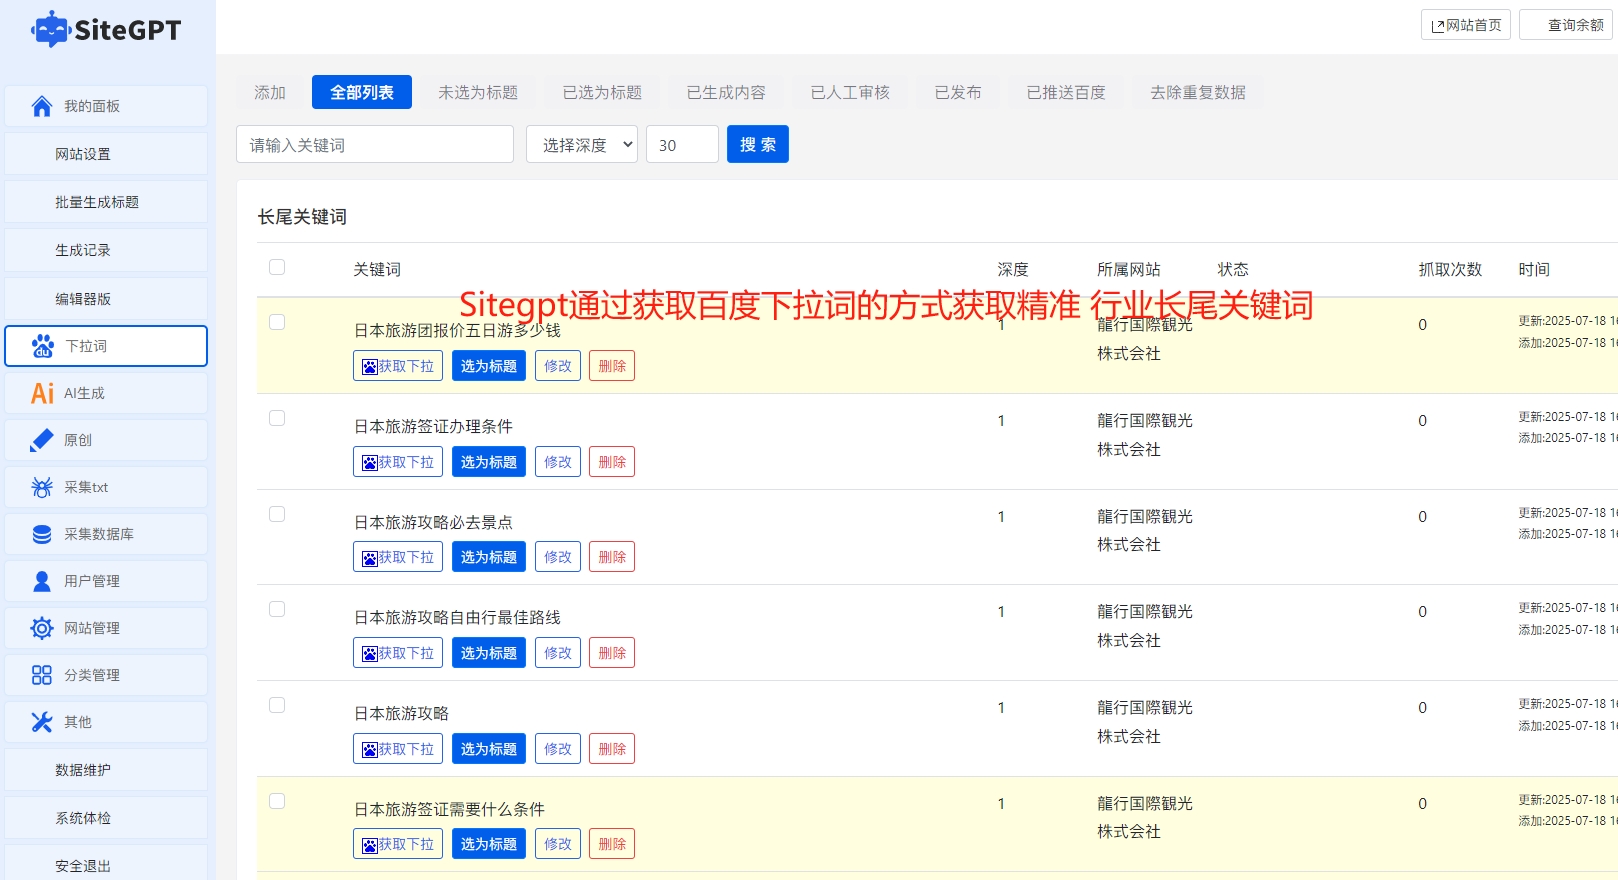
Task: Click the grid icon beside 分类管理
Action: [x=42, y=675]
